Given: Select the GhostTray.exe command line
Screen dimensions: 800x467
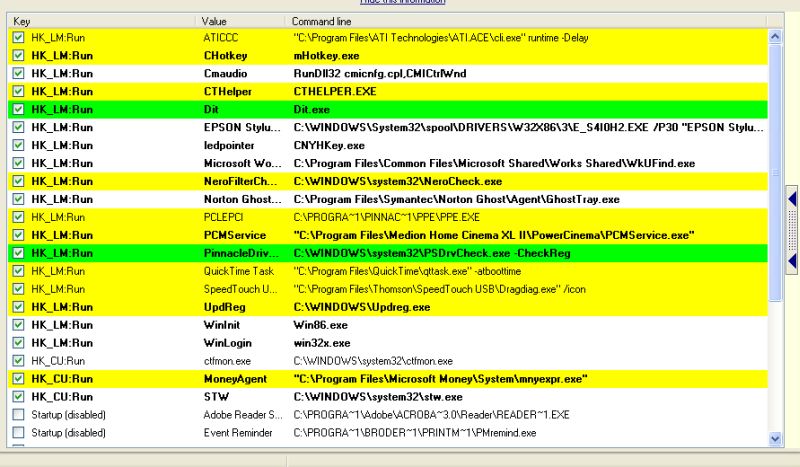Looking at the screenshot, I should 457,199.
